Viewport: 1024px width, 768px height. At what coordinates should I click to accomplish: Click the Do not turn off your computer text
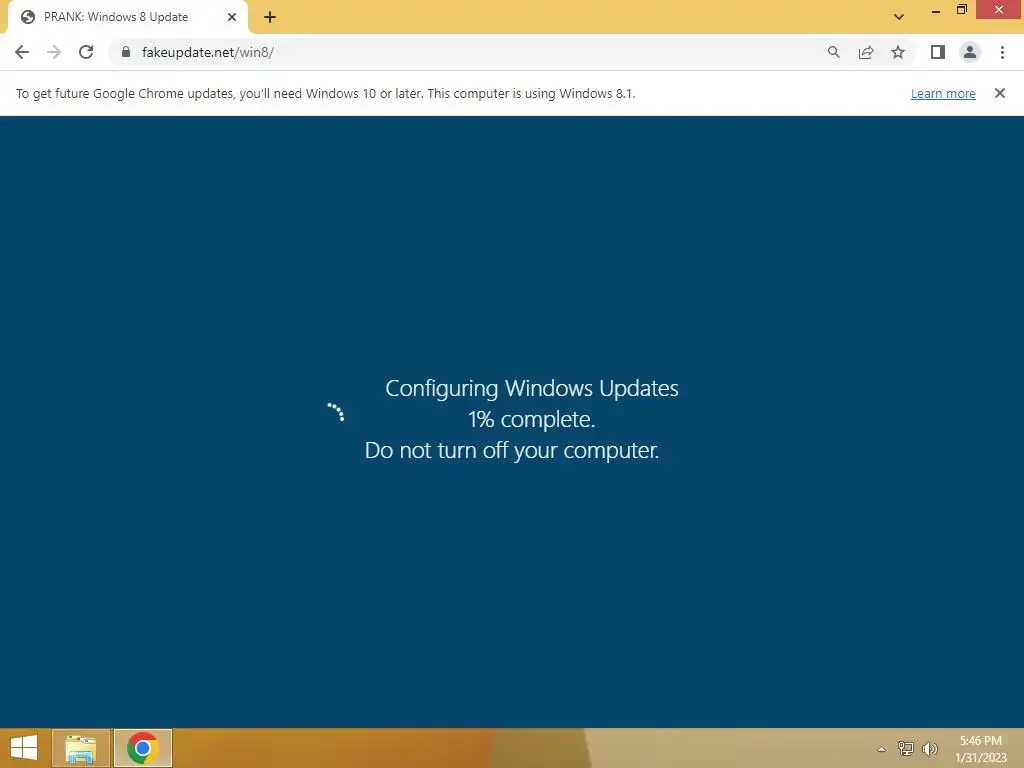tap(512, 450)
